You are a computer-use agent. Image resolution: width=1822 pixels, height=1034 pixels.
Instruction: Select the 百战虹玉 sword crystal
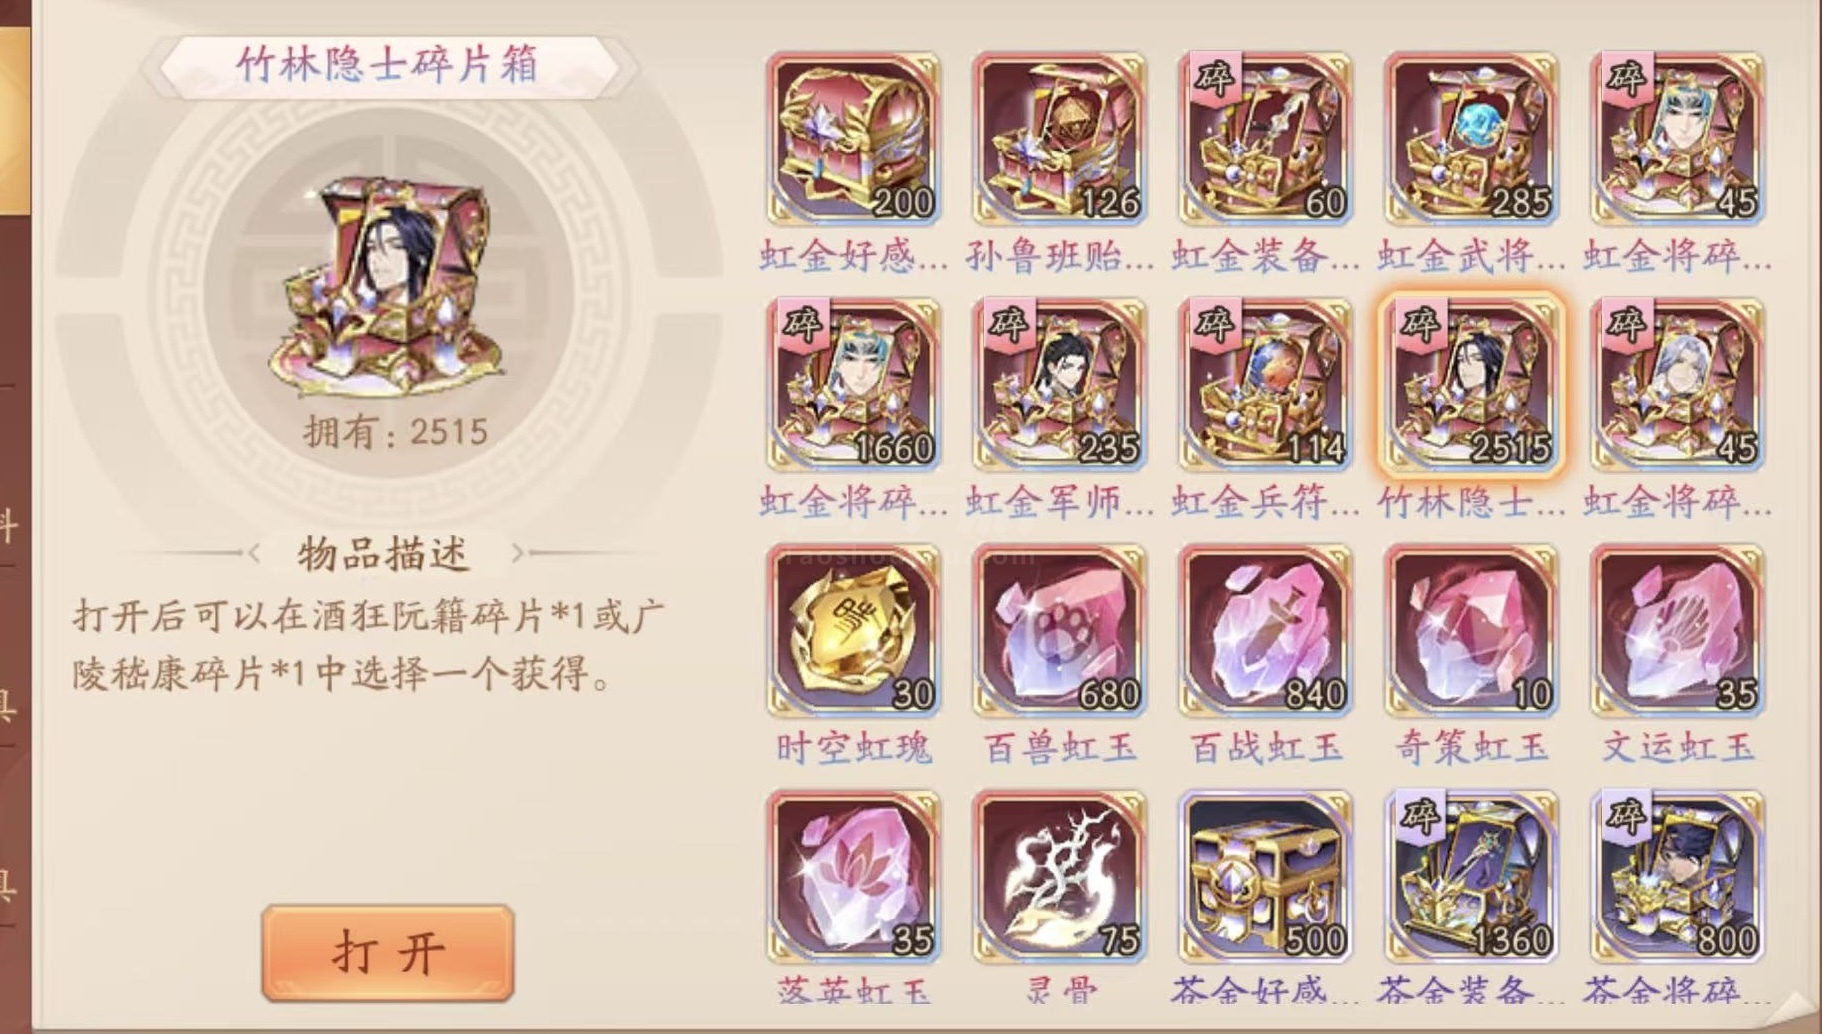[x=1265, y=630]
